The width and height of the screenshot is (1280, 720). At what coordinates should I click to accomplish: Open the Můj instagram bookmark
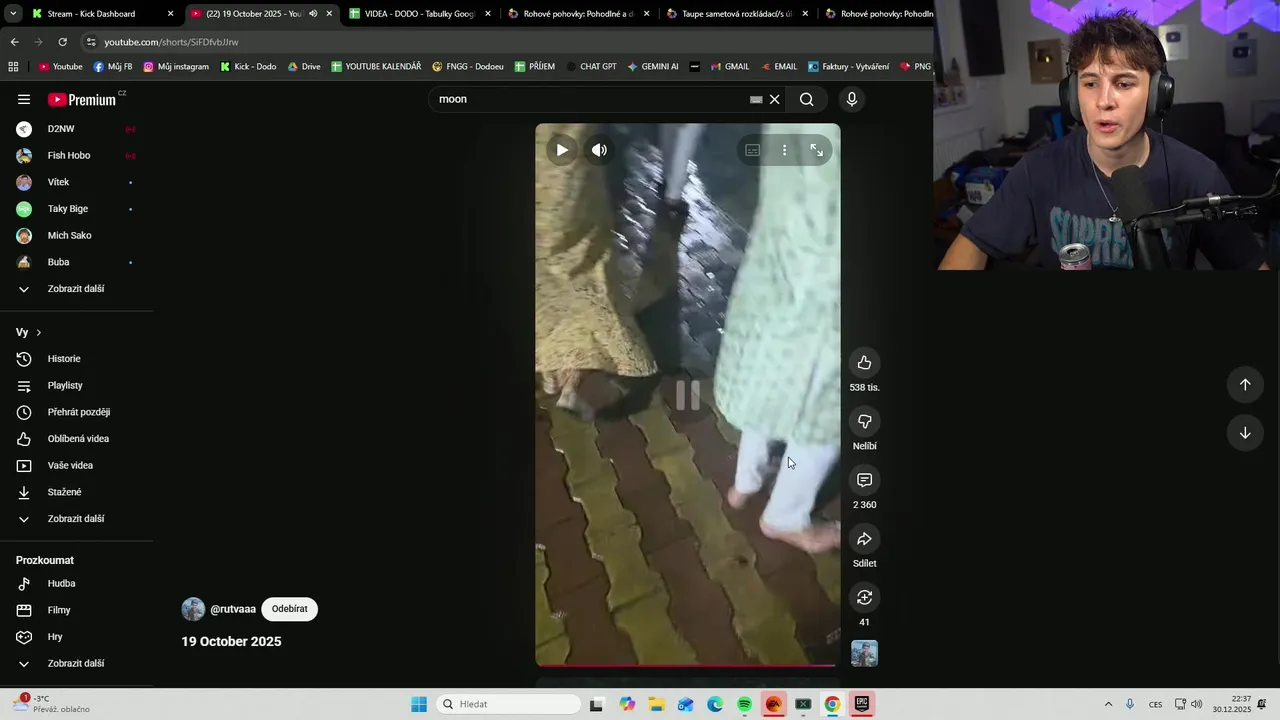pyautogui.click(x=176, y=67)
